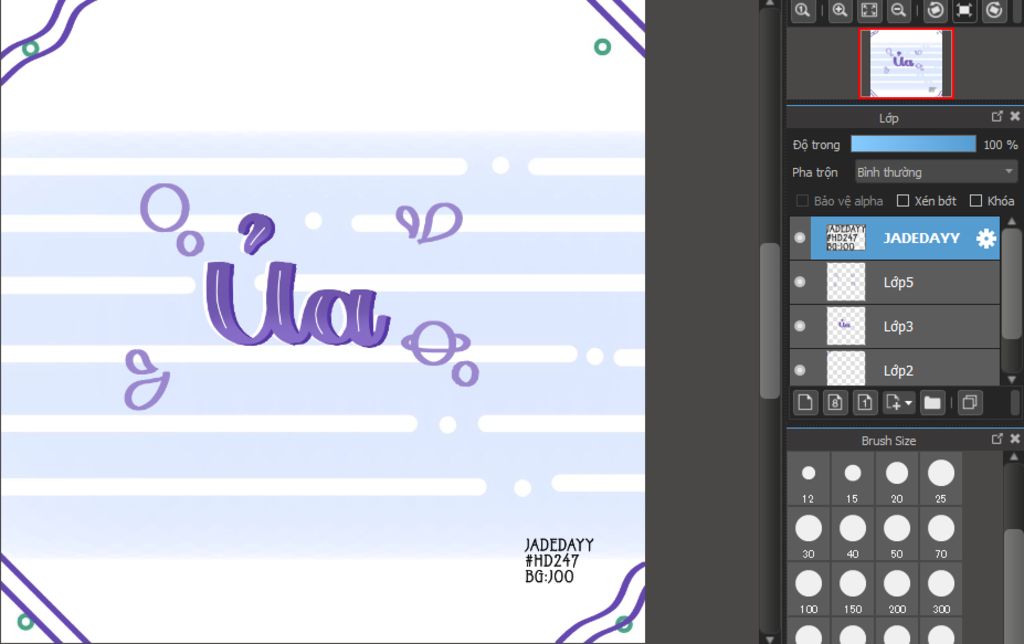Close the Brush Size panel
This screenshot has height=644, width=1024.
click(1015, 439)
